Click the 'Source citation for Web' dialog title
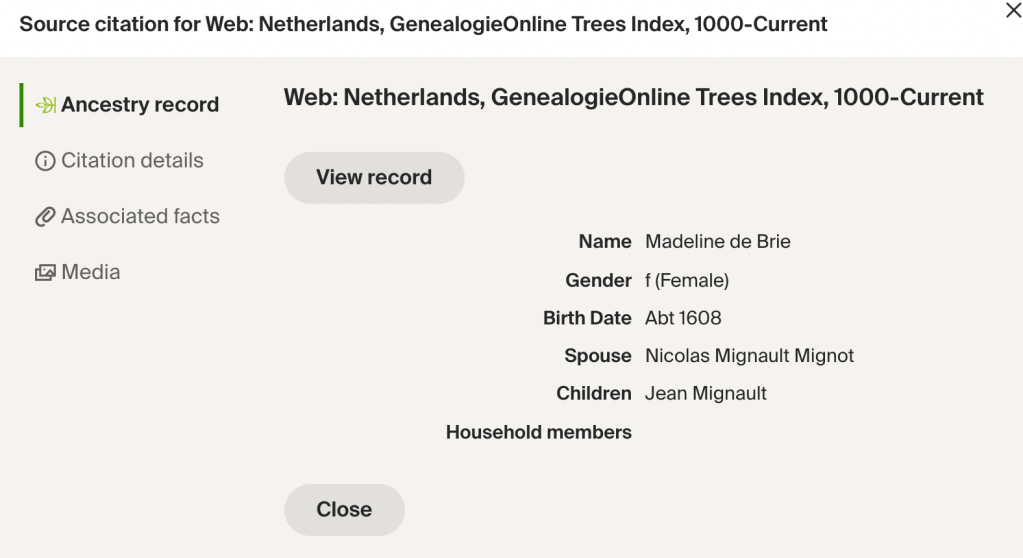This screenshot has width=1023, height=558. (423, 24)
